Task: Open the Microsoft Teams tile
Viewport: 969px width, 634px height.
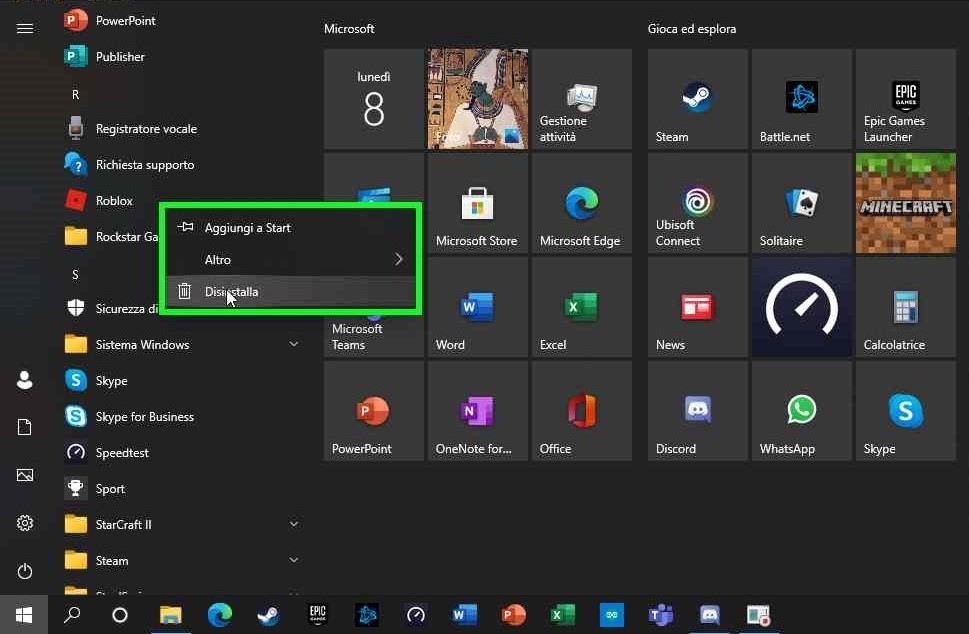Action: point(374,336)
